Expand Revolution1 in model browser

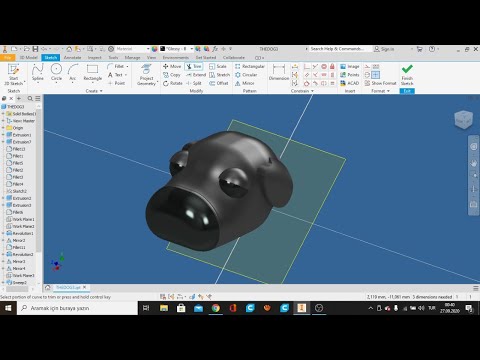point(3,233)
